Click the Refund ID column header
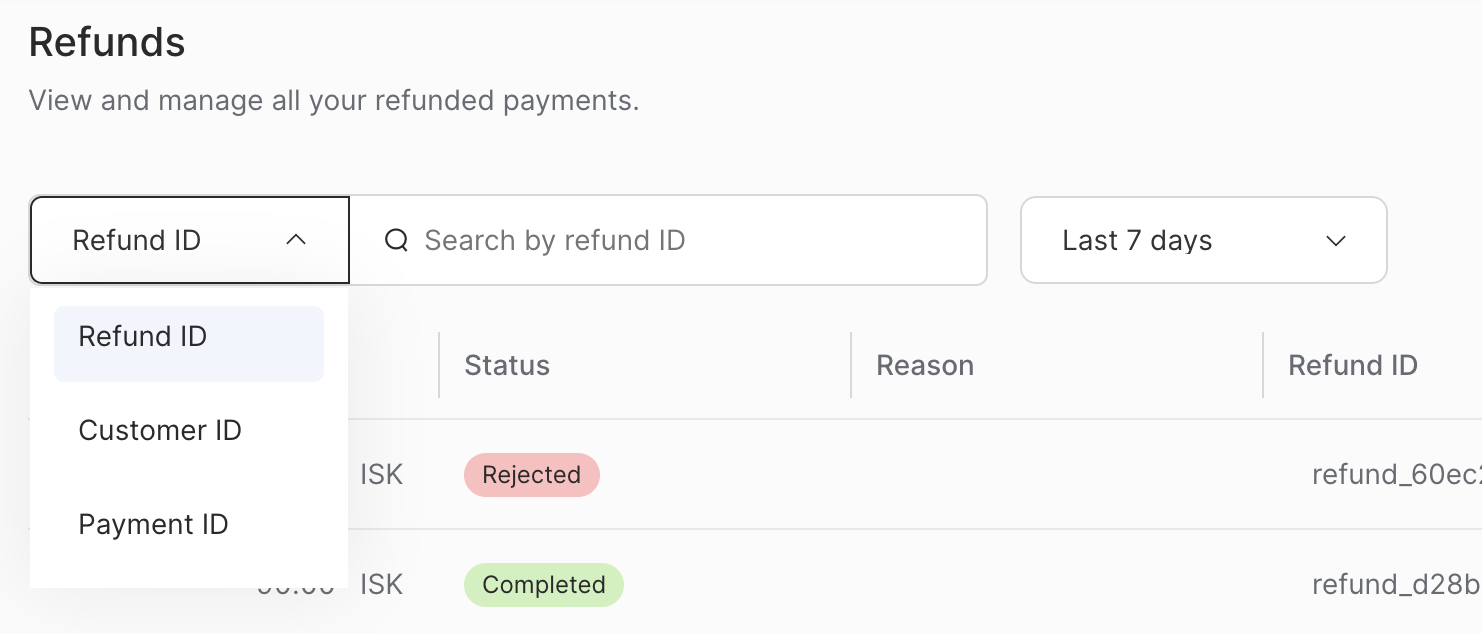 pyautogui.click(x=1353, y=365)
